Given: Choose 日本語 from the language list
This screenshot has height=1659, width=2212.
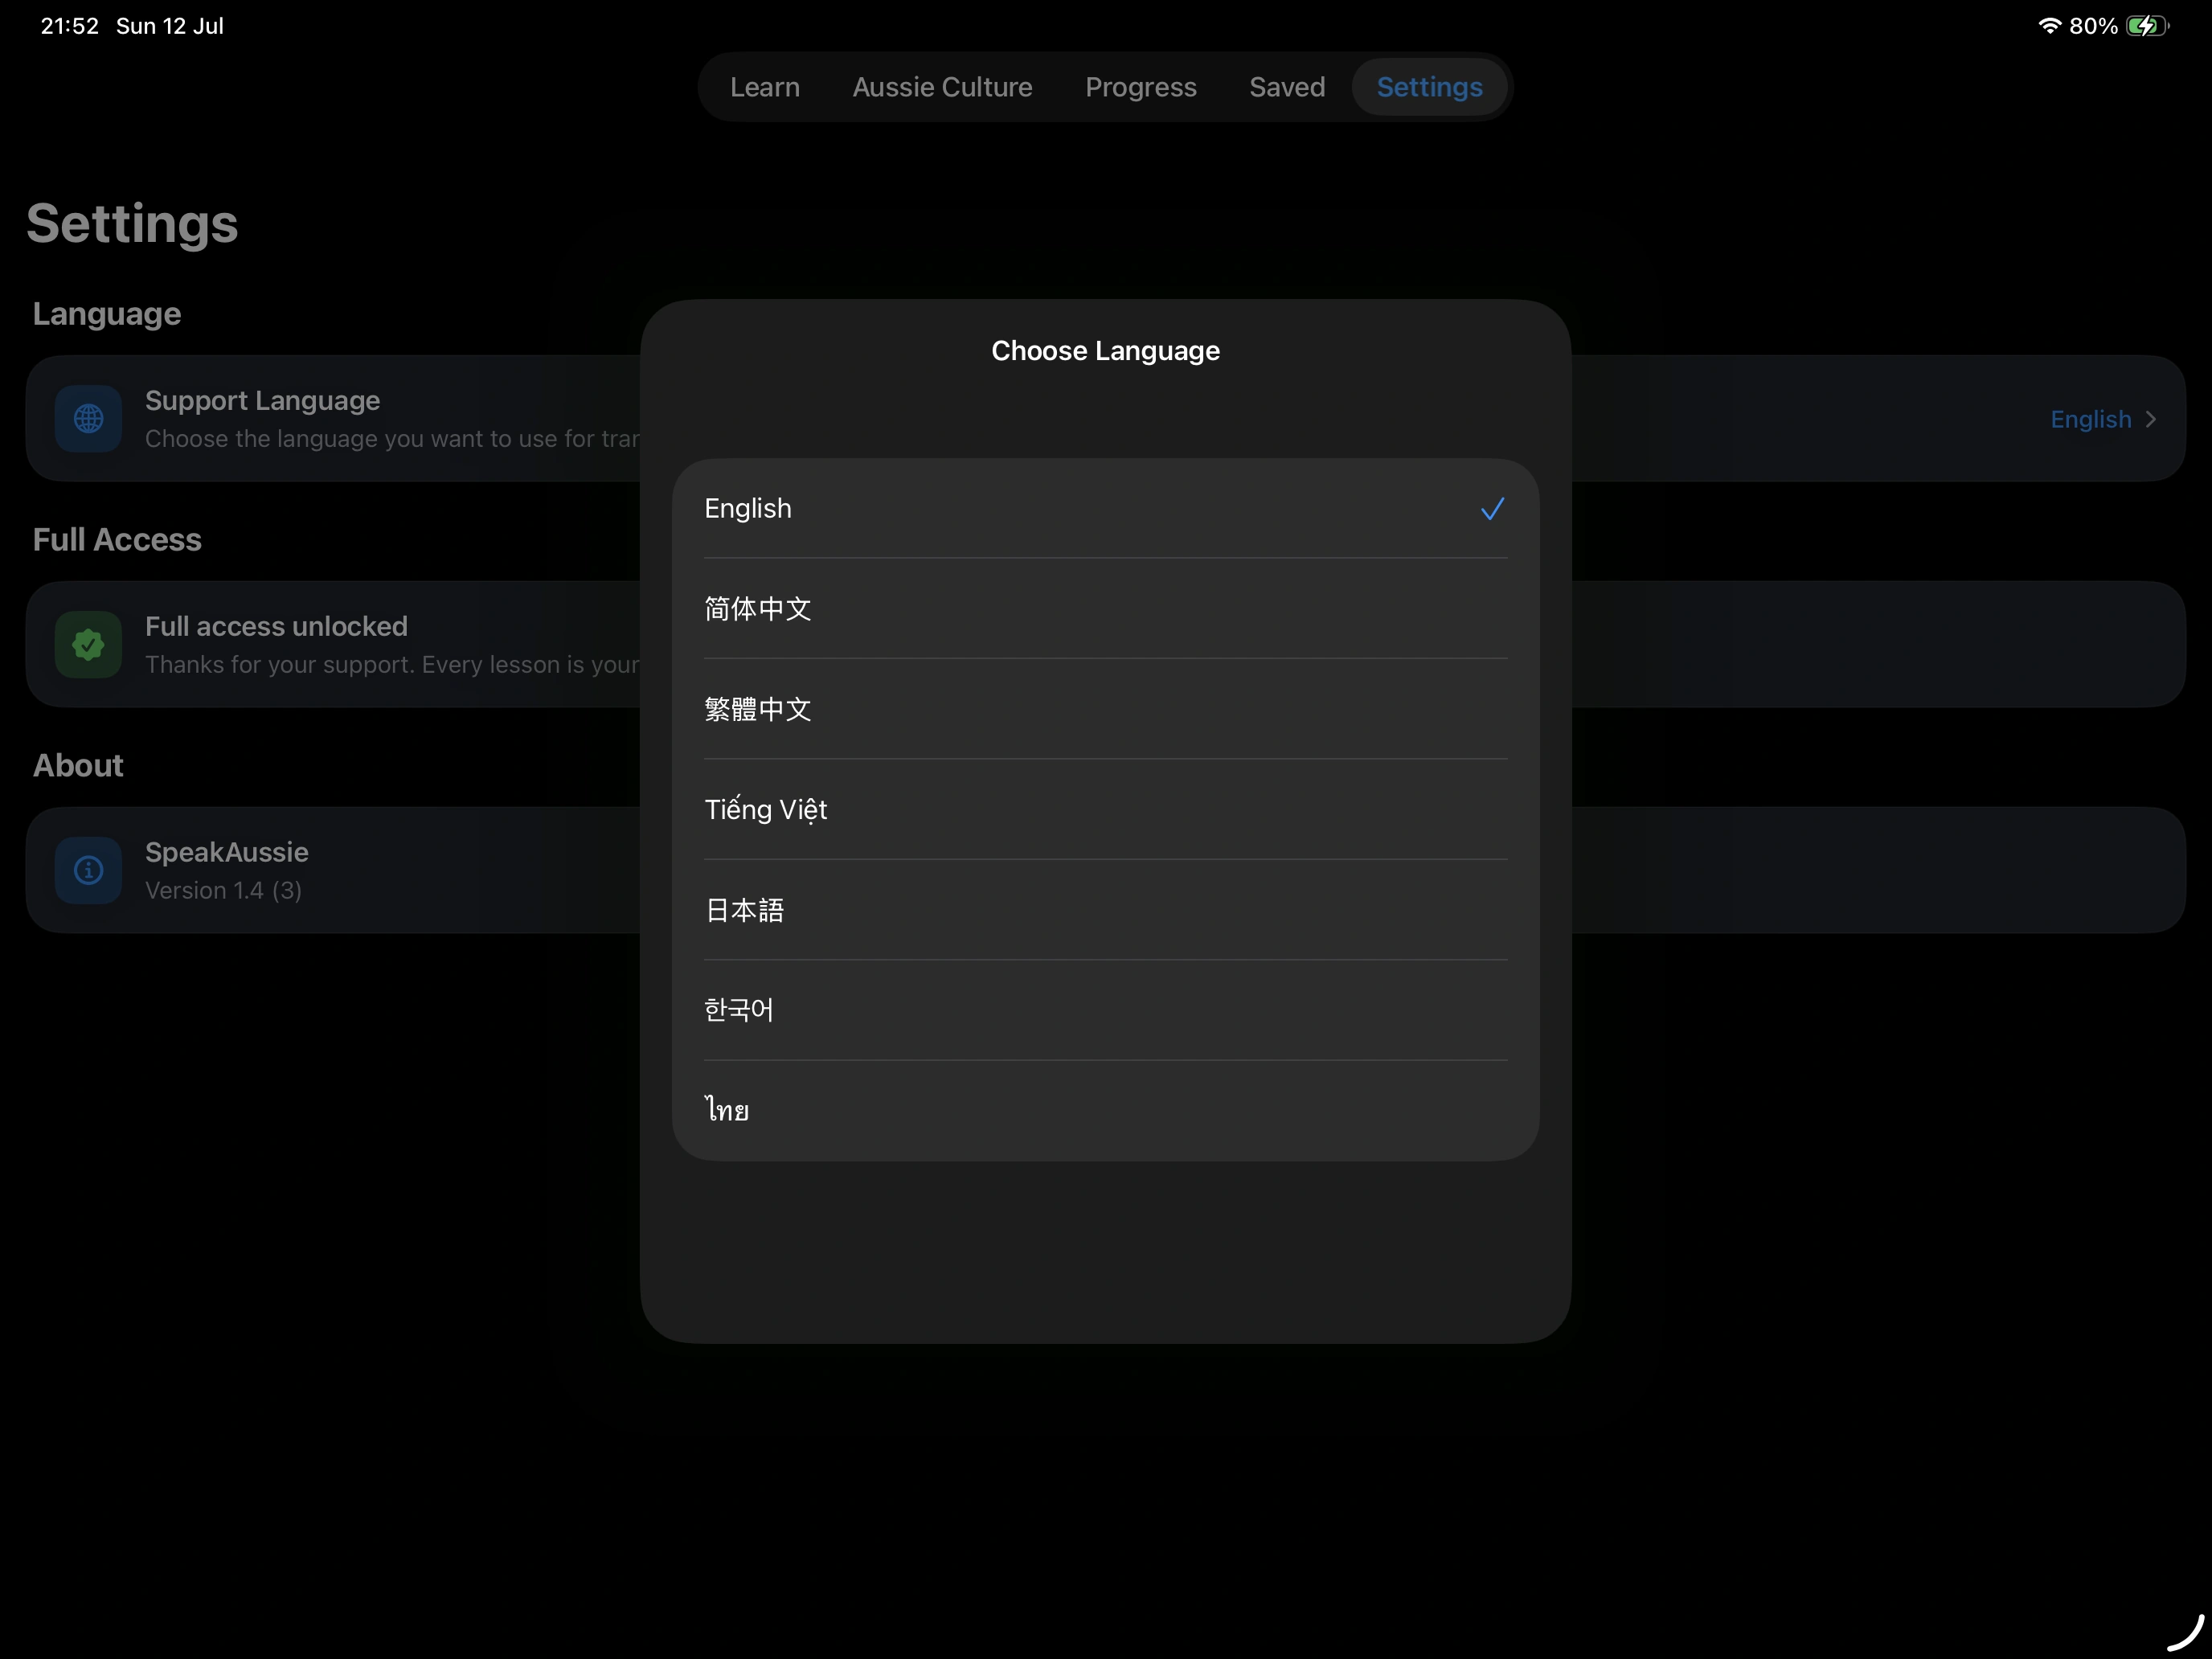Looking at the screenshot, I should 1105,910.
